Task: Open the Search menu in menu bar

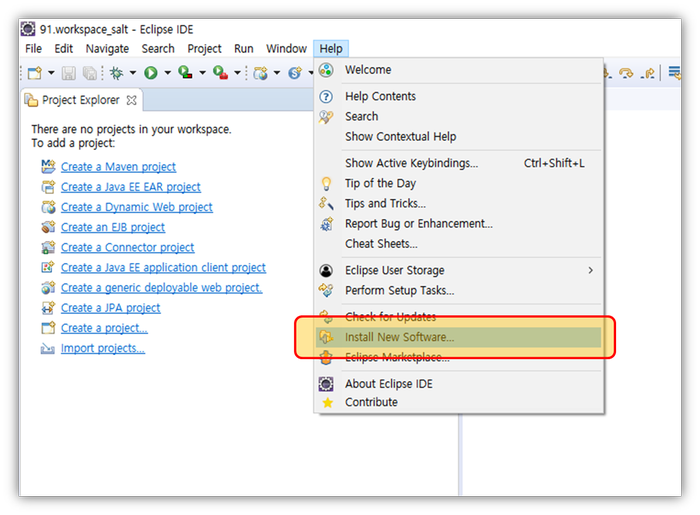Action: coord(158,49)
